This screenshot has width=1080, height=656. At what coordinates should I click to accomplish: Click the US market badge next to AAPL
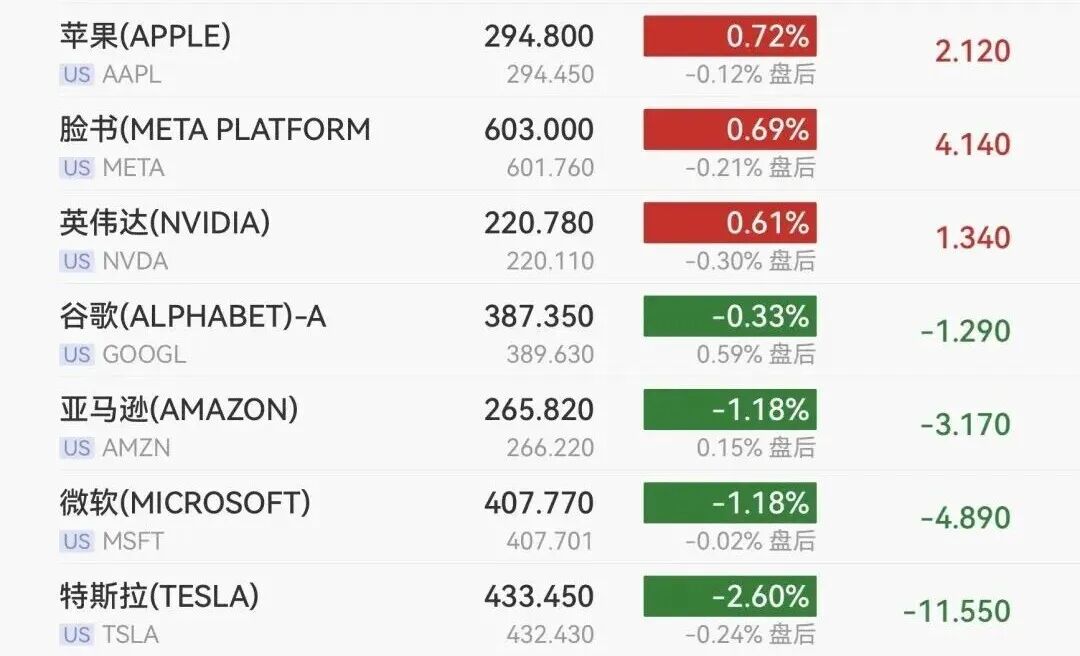[x=76, y=74]
